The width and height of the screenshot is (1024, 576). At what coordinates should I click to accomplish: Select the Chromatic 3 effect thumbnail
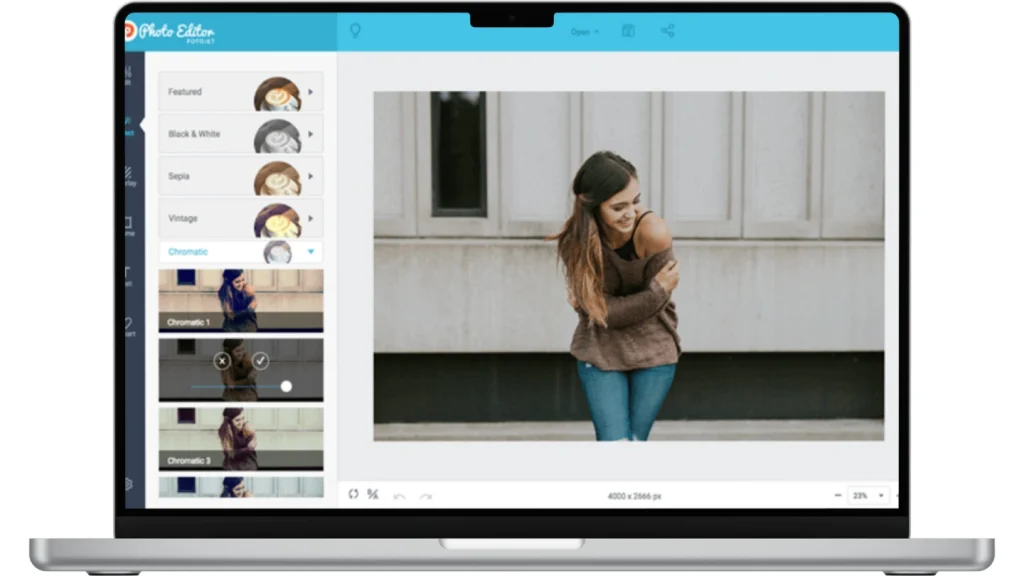240,438
